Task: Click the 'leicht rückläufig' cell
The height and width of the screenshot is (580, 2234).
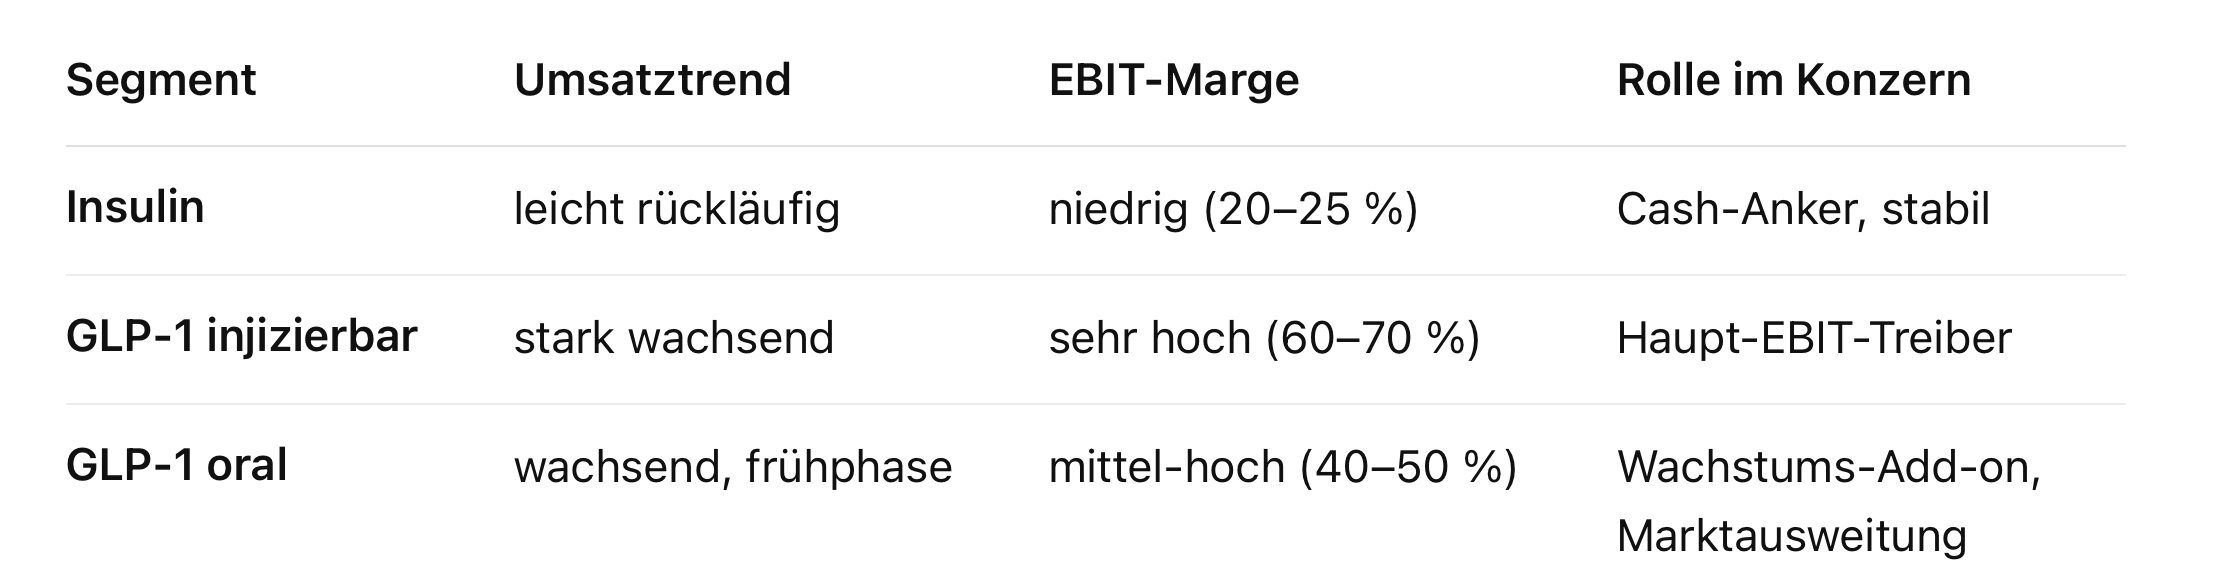Action: coord(677,210)
